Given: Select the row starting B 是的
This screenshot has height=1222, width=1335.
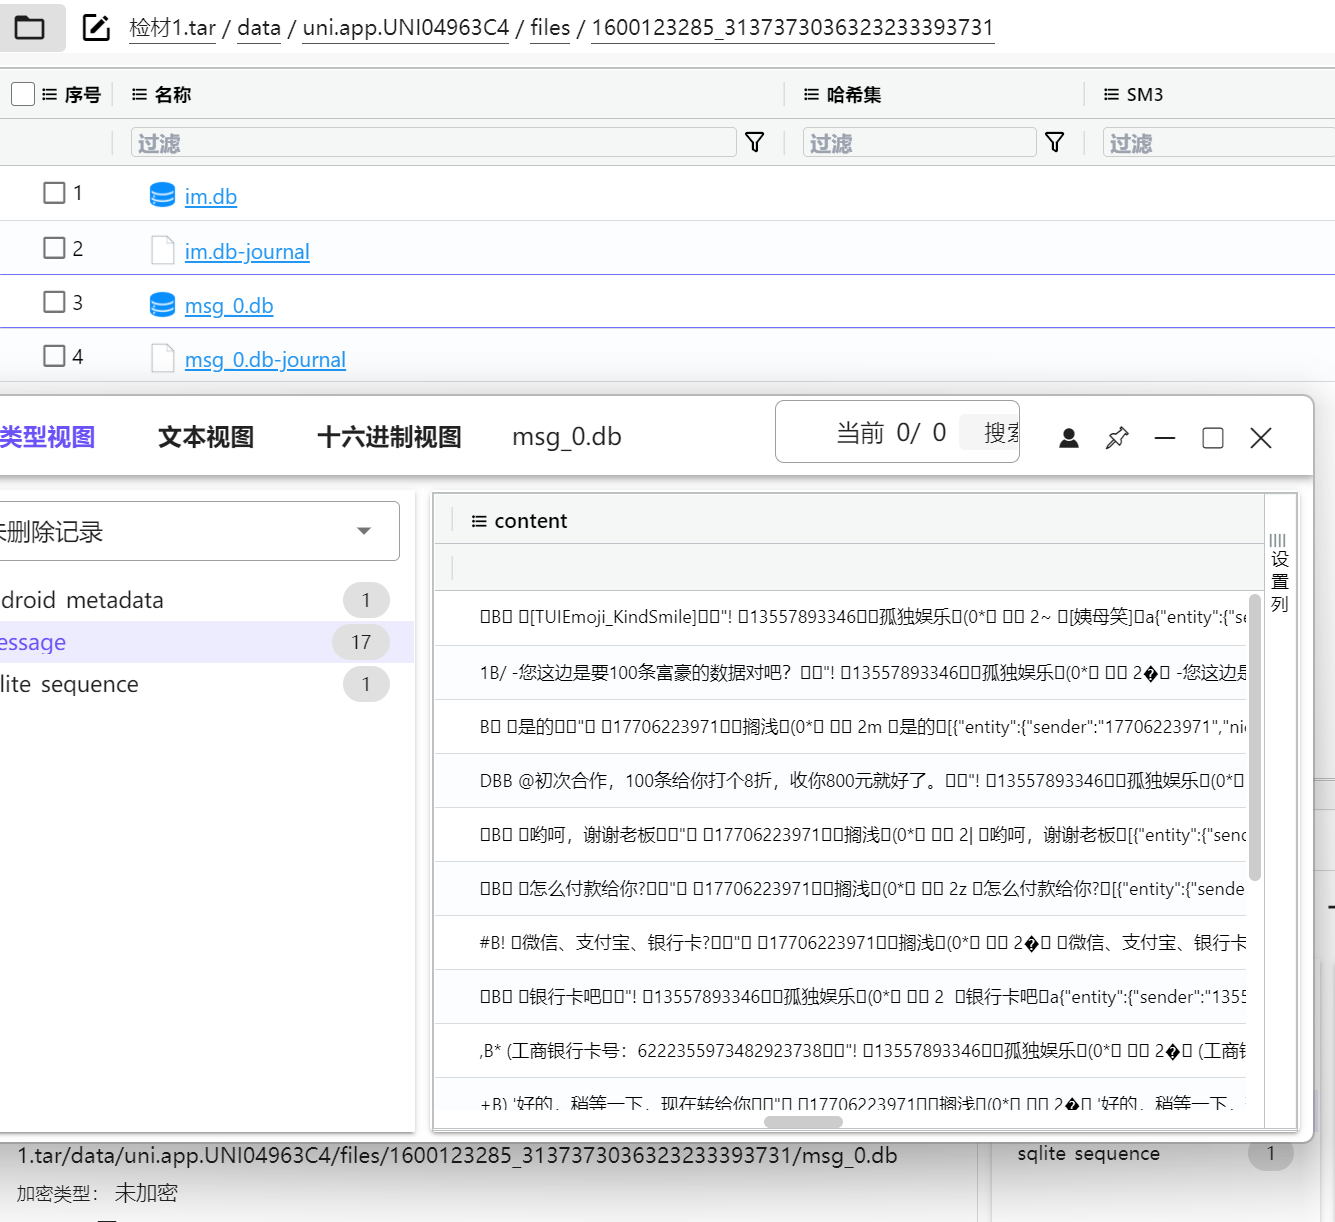Looking at the screenshot, I should point(840,727).
